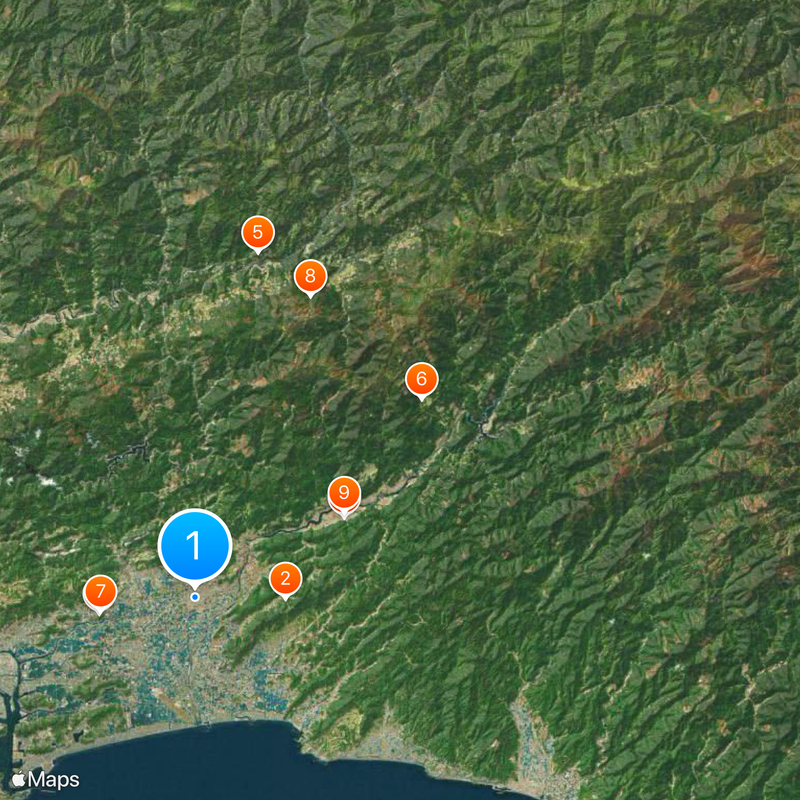Click the narrow reservoir north of pin 7

point(128,453)
